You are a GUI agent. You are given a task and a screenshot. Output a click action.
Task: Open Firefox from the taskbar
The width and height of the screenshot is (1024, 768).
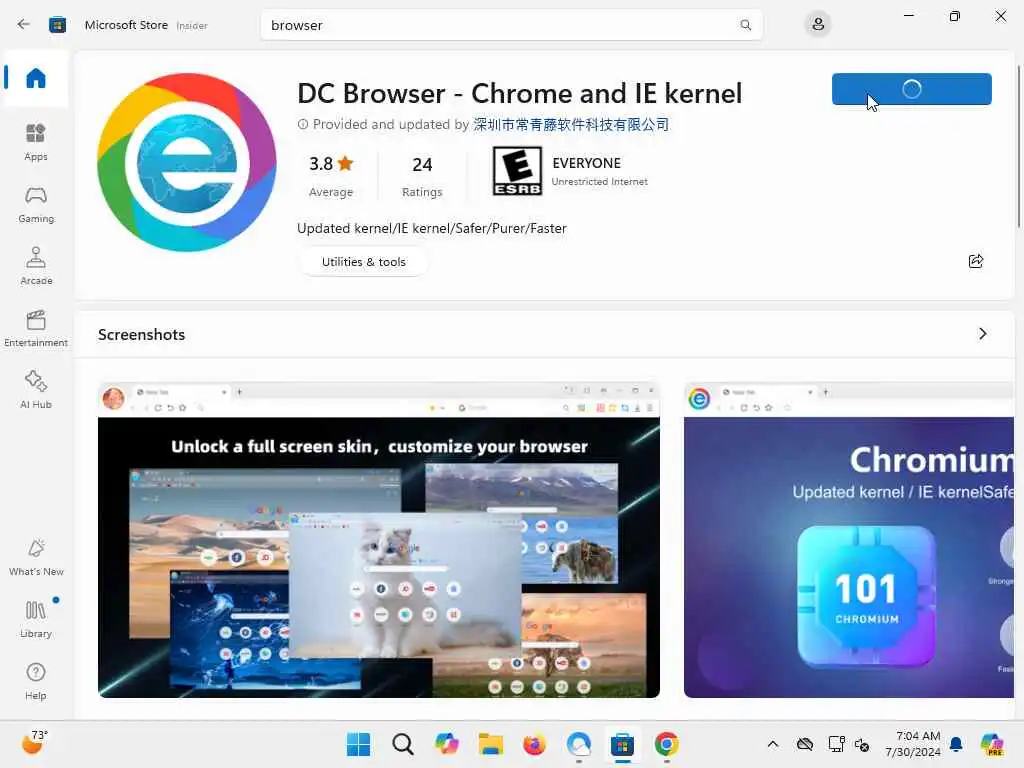coord(534,744)
